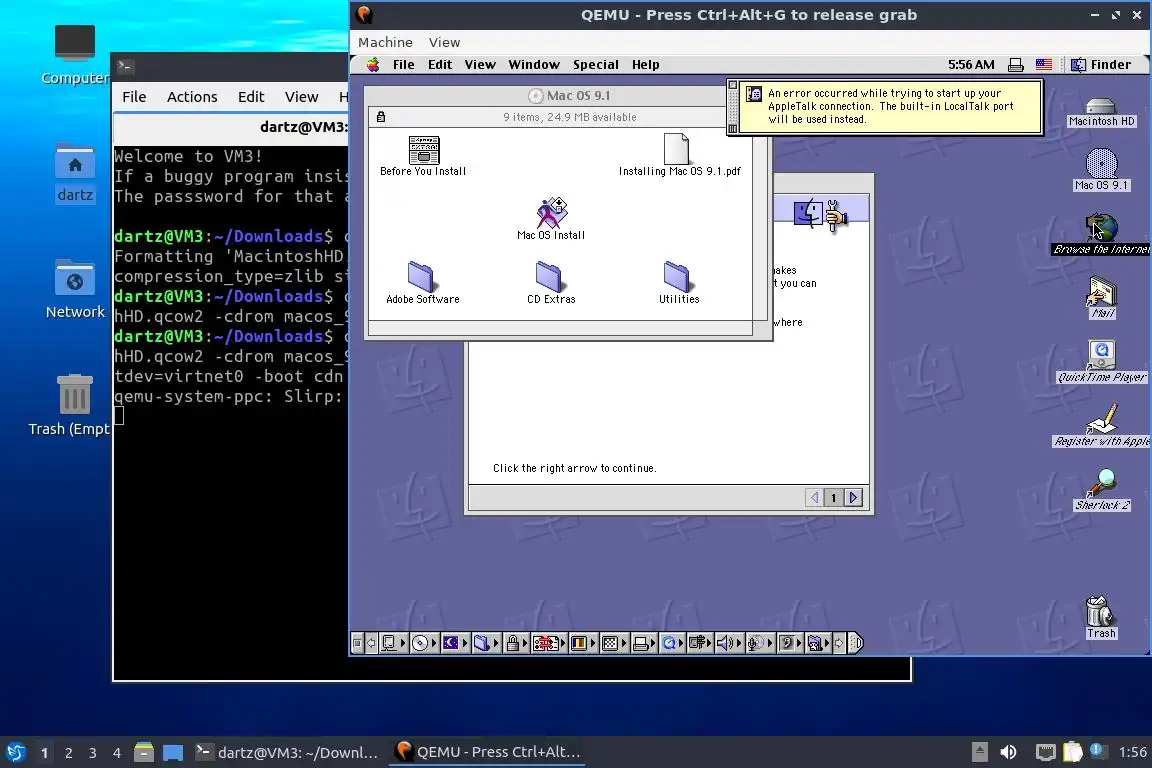Click the Network icon on the Linux desktop
This screenshot has width=1152, height=768.
pos(75,289)
